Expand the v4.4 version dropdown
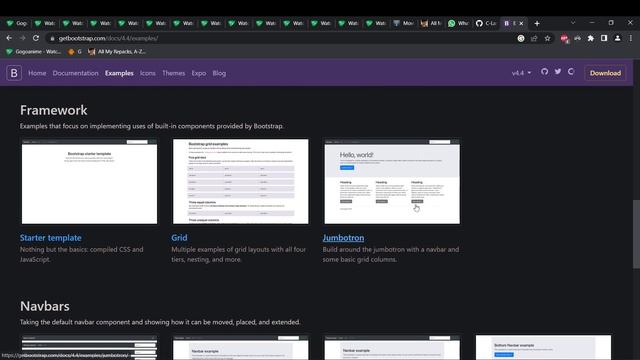 coord(521,73)
